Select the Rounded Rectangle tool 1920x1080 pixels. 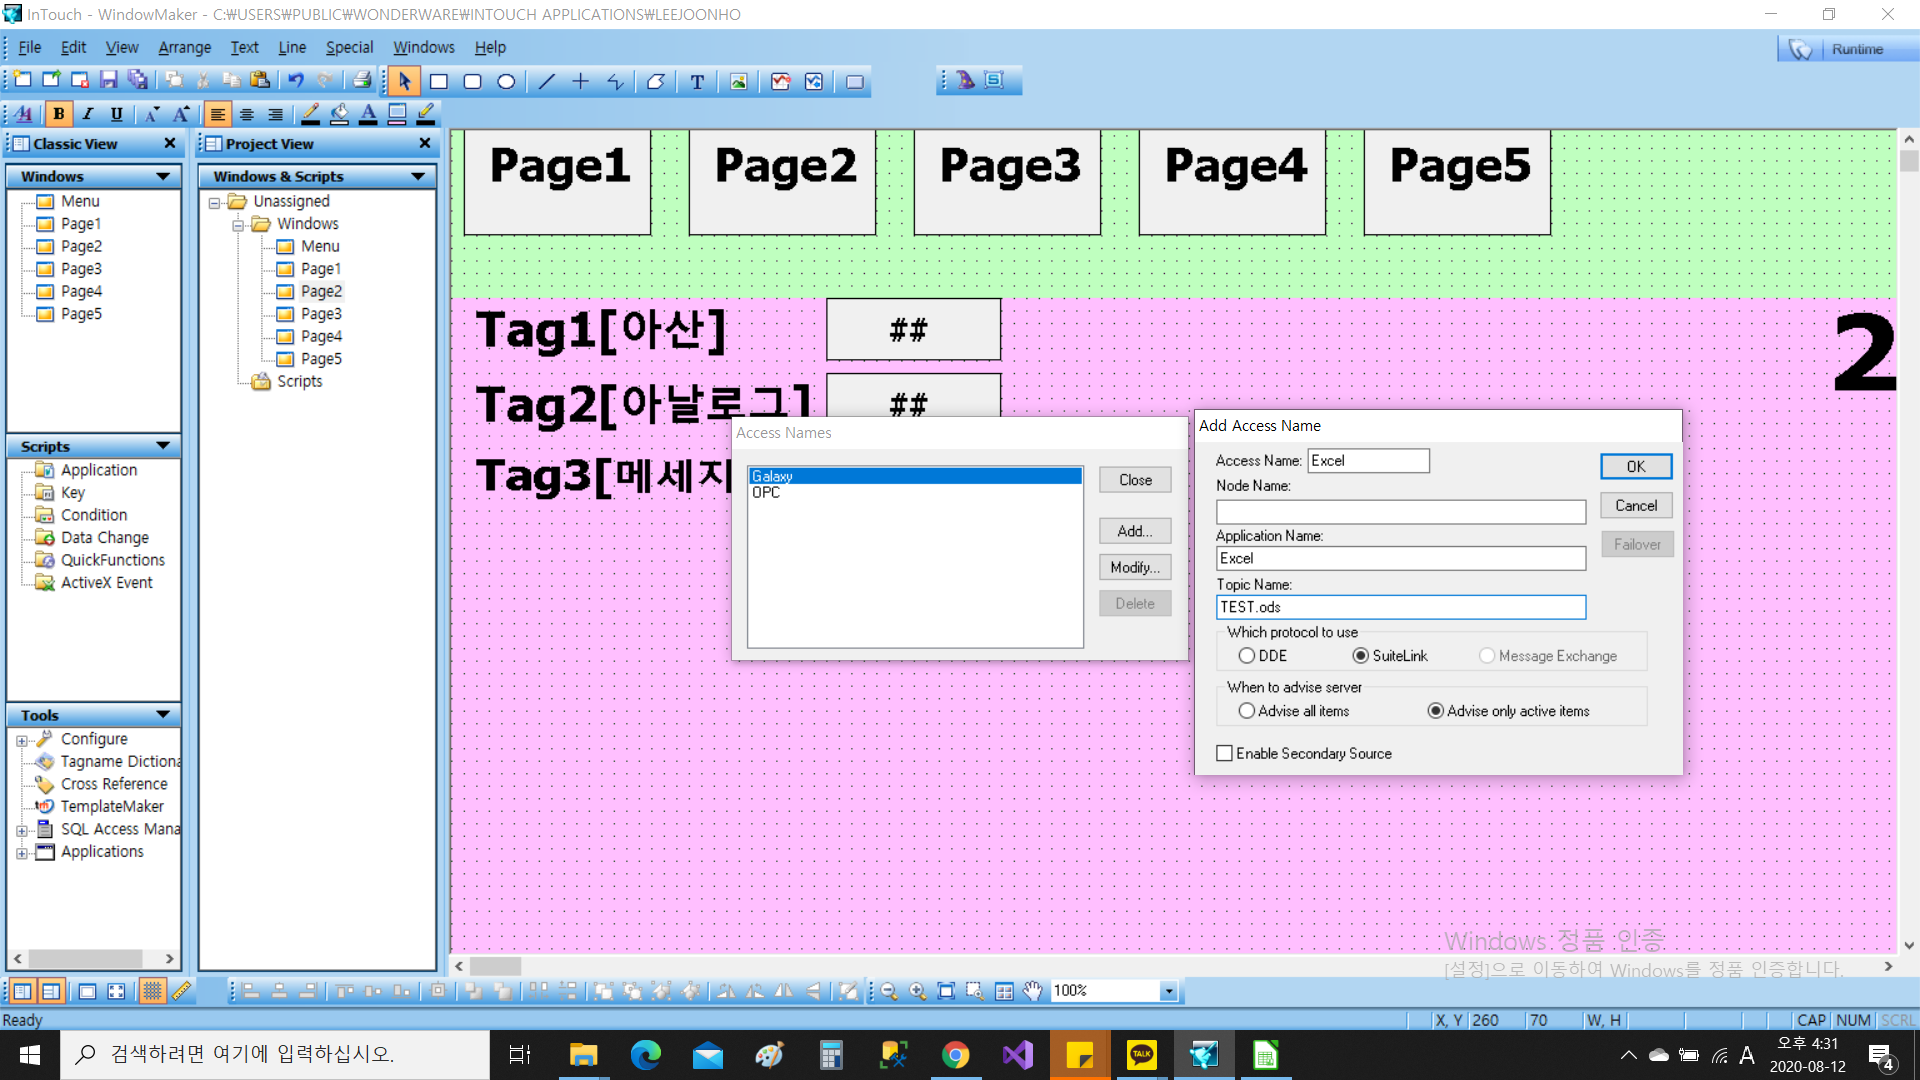(x=472, y=82)
